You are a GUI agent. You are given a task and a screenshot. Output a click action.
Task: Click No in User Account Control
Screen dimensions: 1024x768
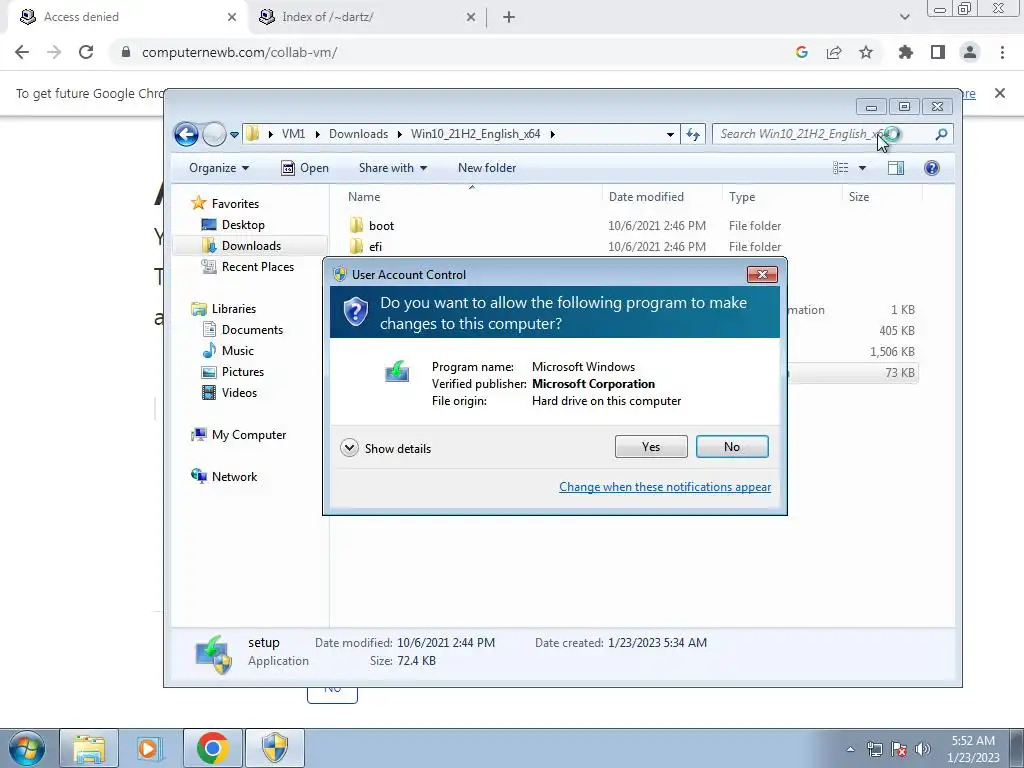tap(732, 447)
